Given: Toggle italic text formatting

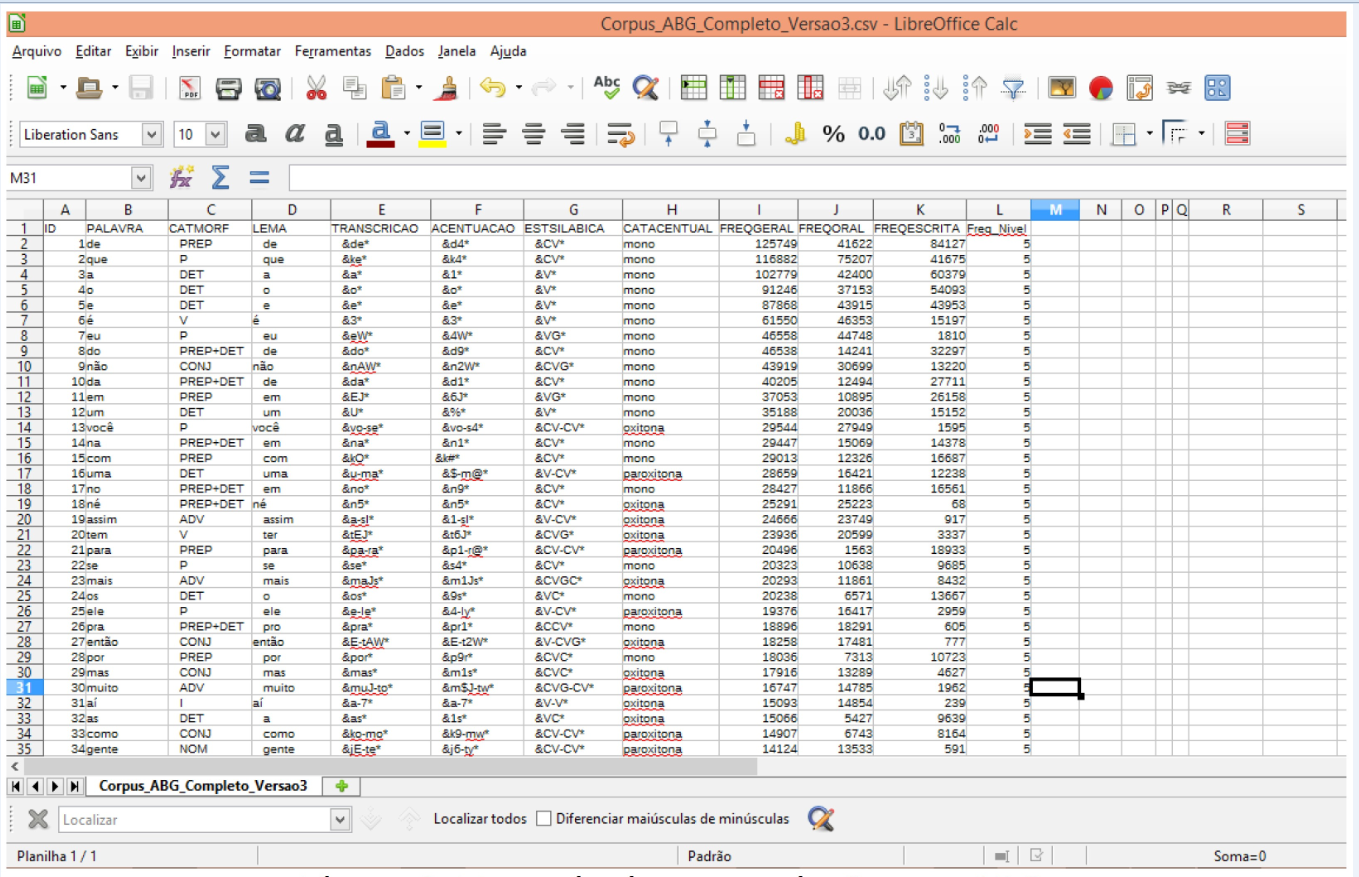Looking at the screenshot, I should pyautogui.click(x=295, y=134).
